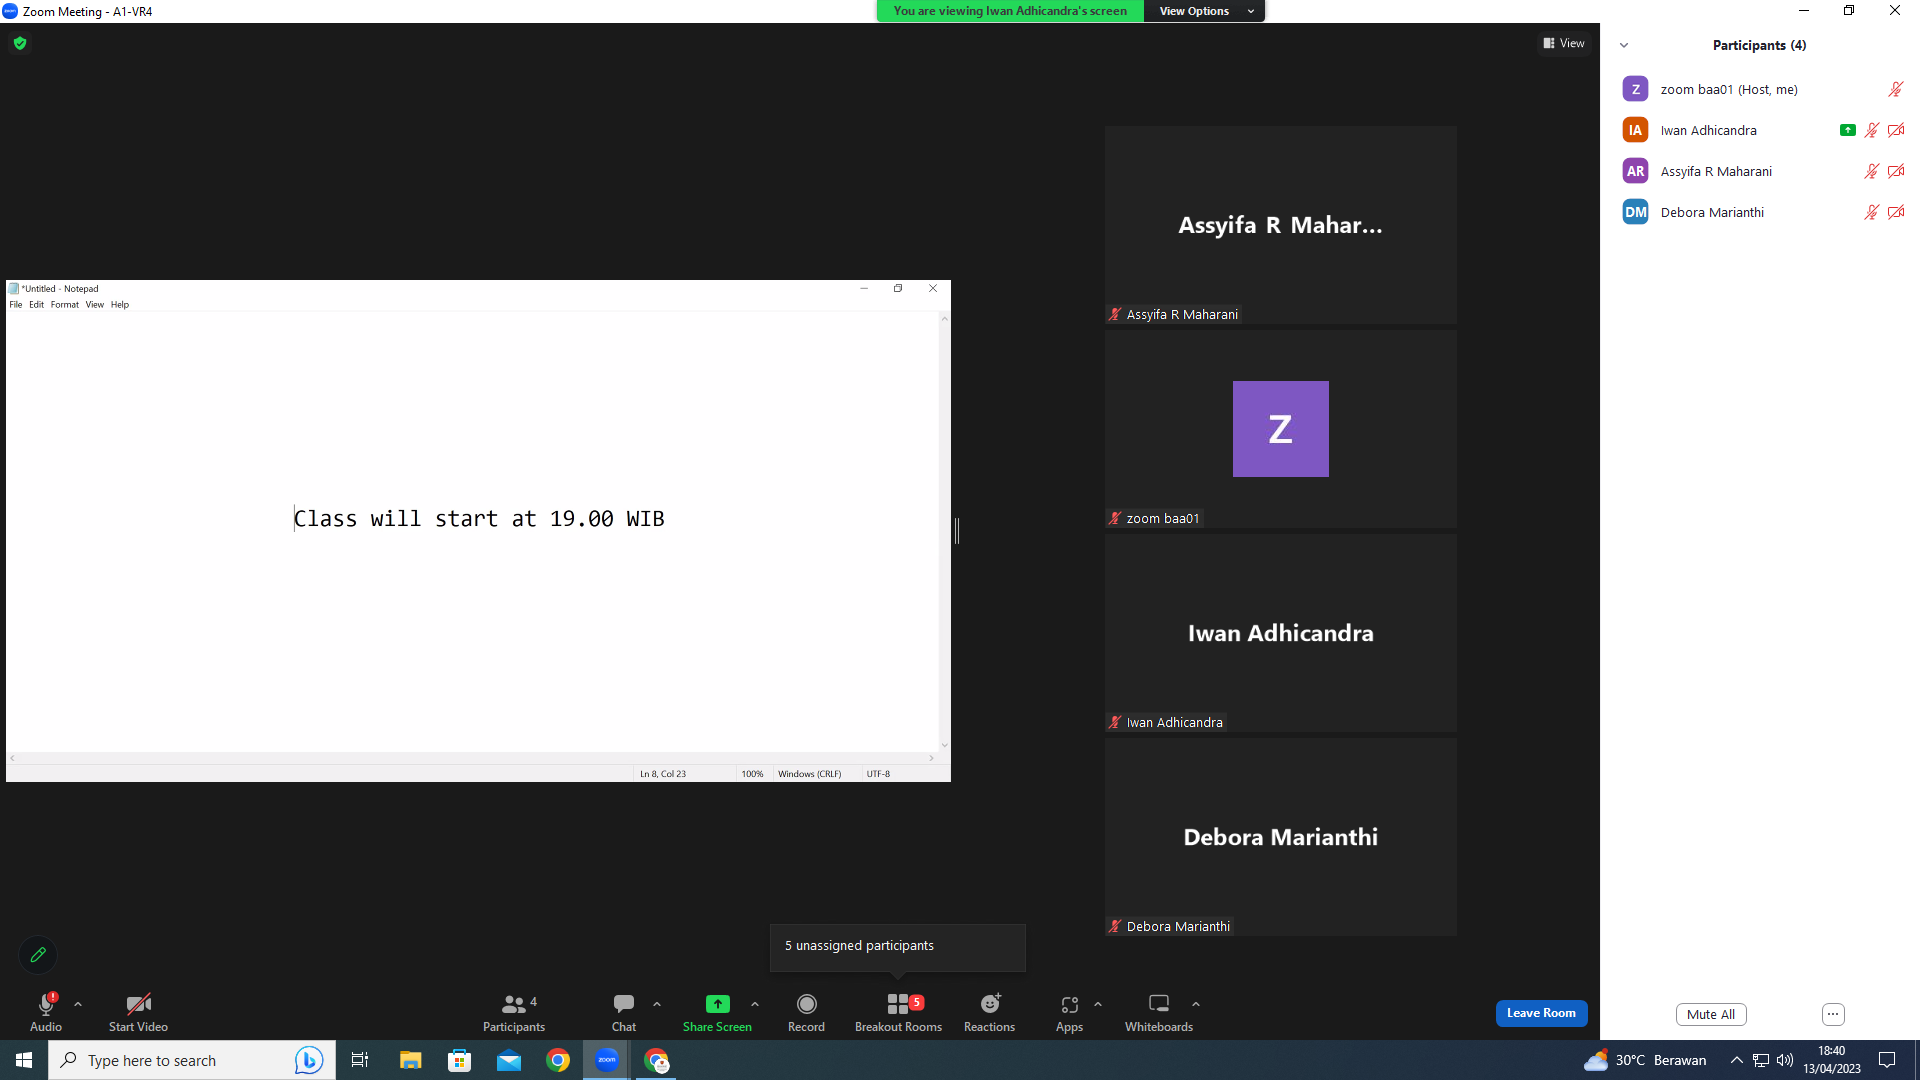Screen dimensions: 1920x1080
Task: Click the shared screen resize handle
Action: (x=957, y=531)
